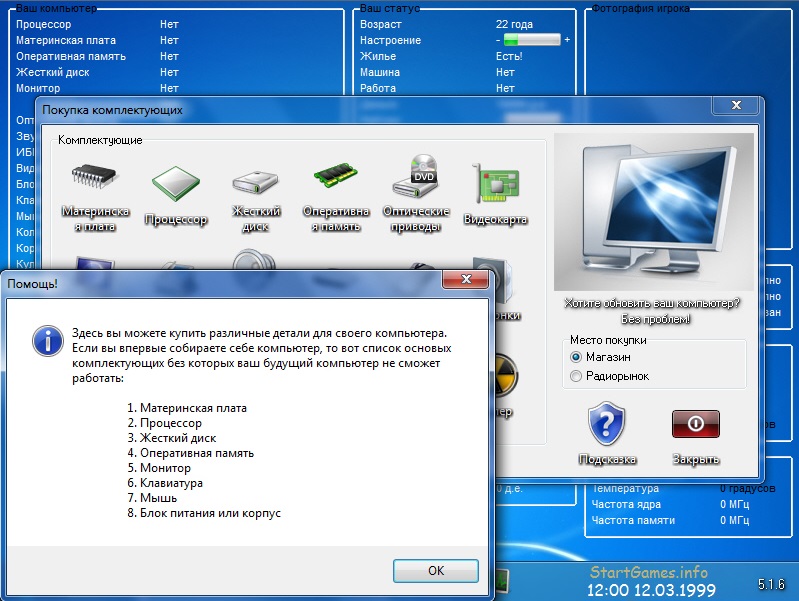
Task: Open the StartGames.info link
Action: tap(649, 573)
